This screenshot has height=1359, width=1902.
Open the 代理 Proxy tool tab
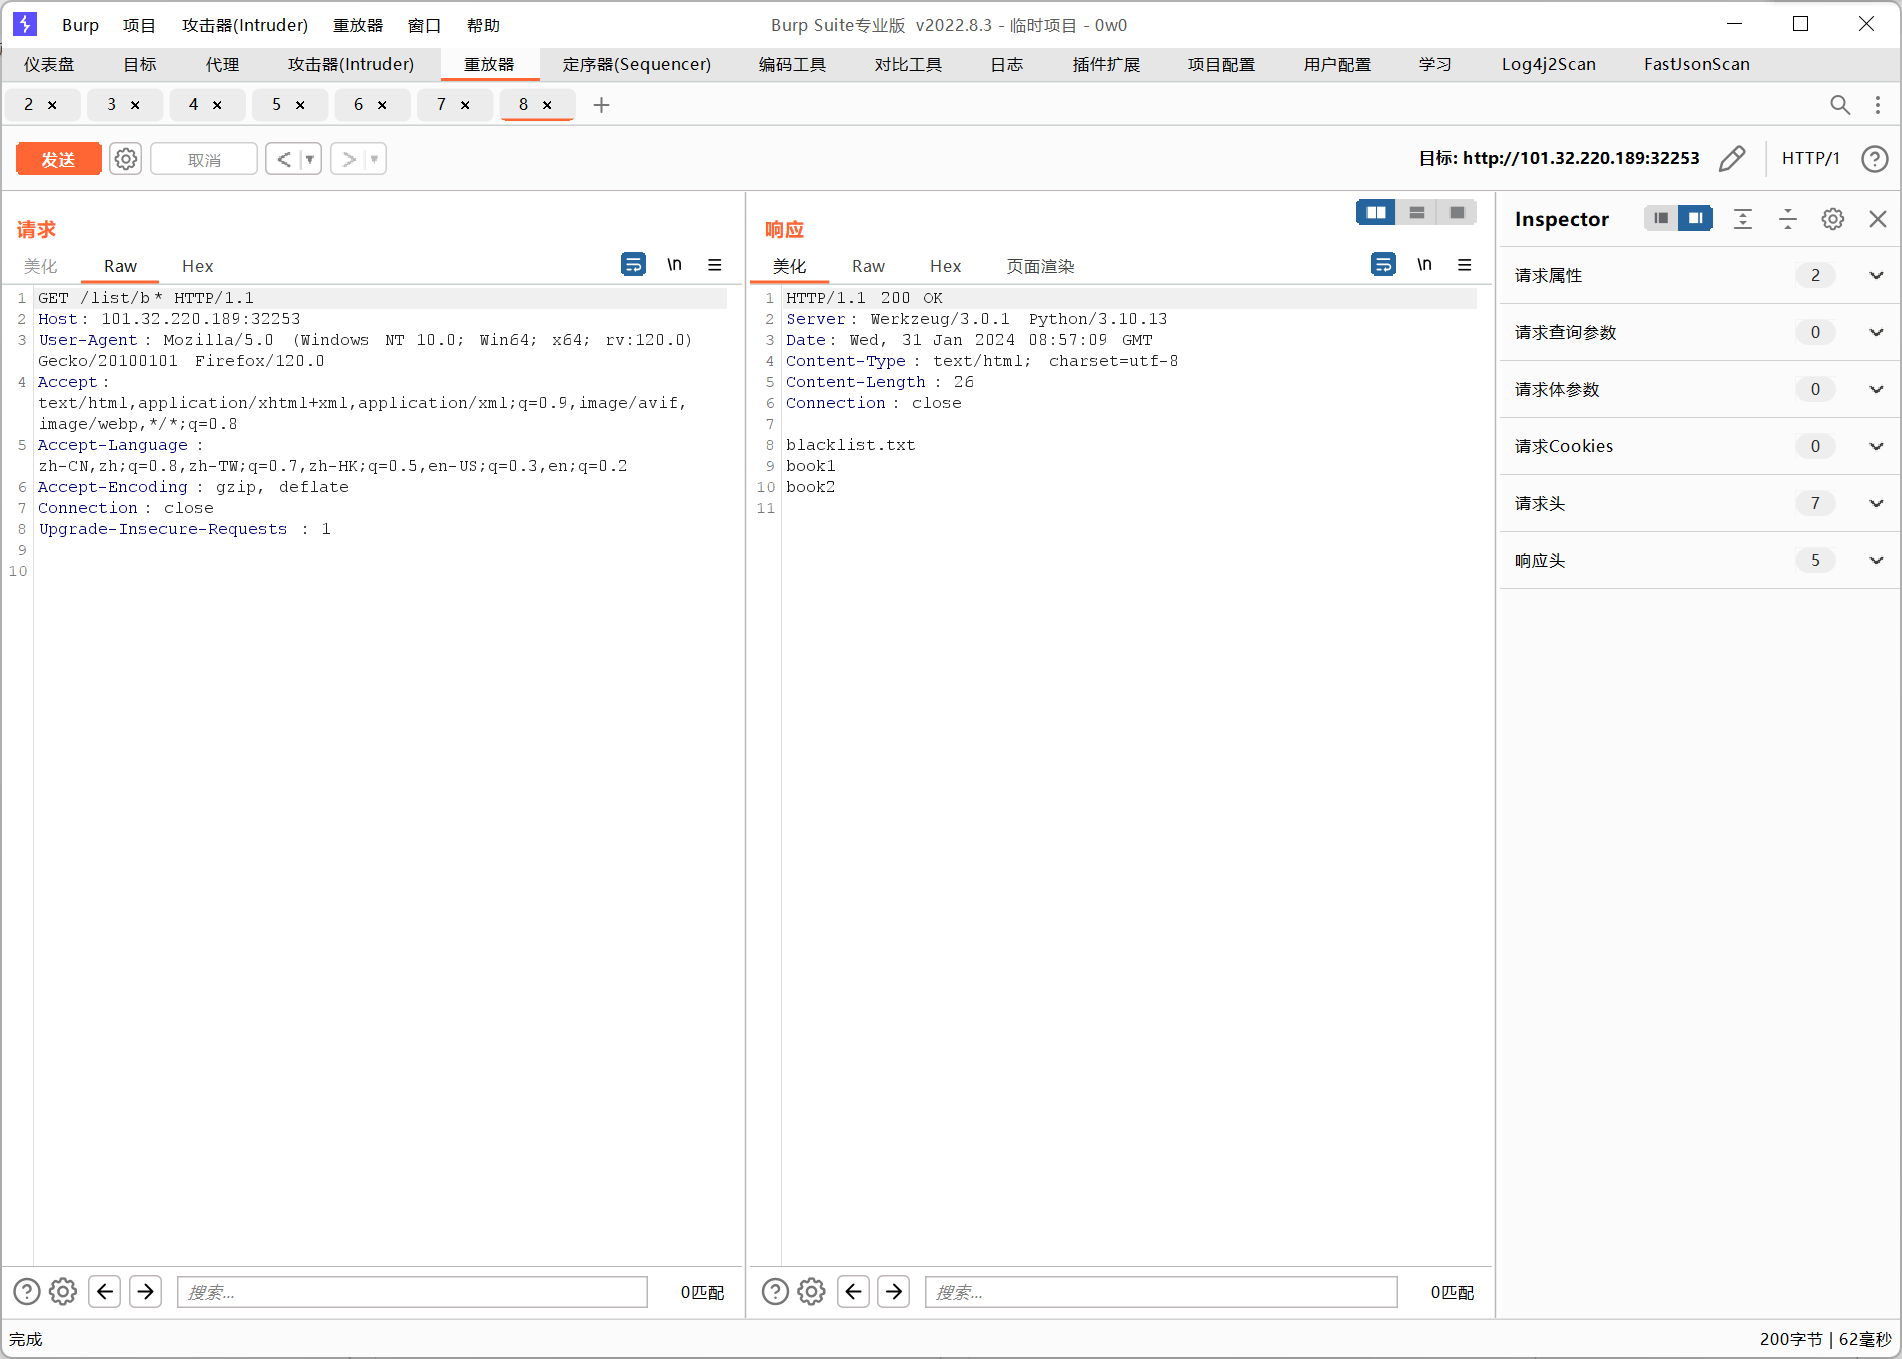point(222,64)
